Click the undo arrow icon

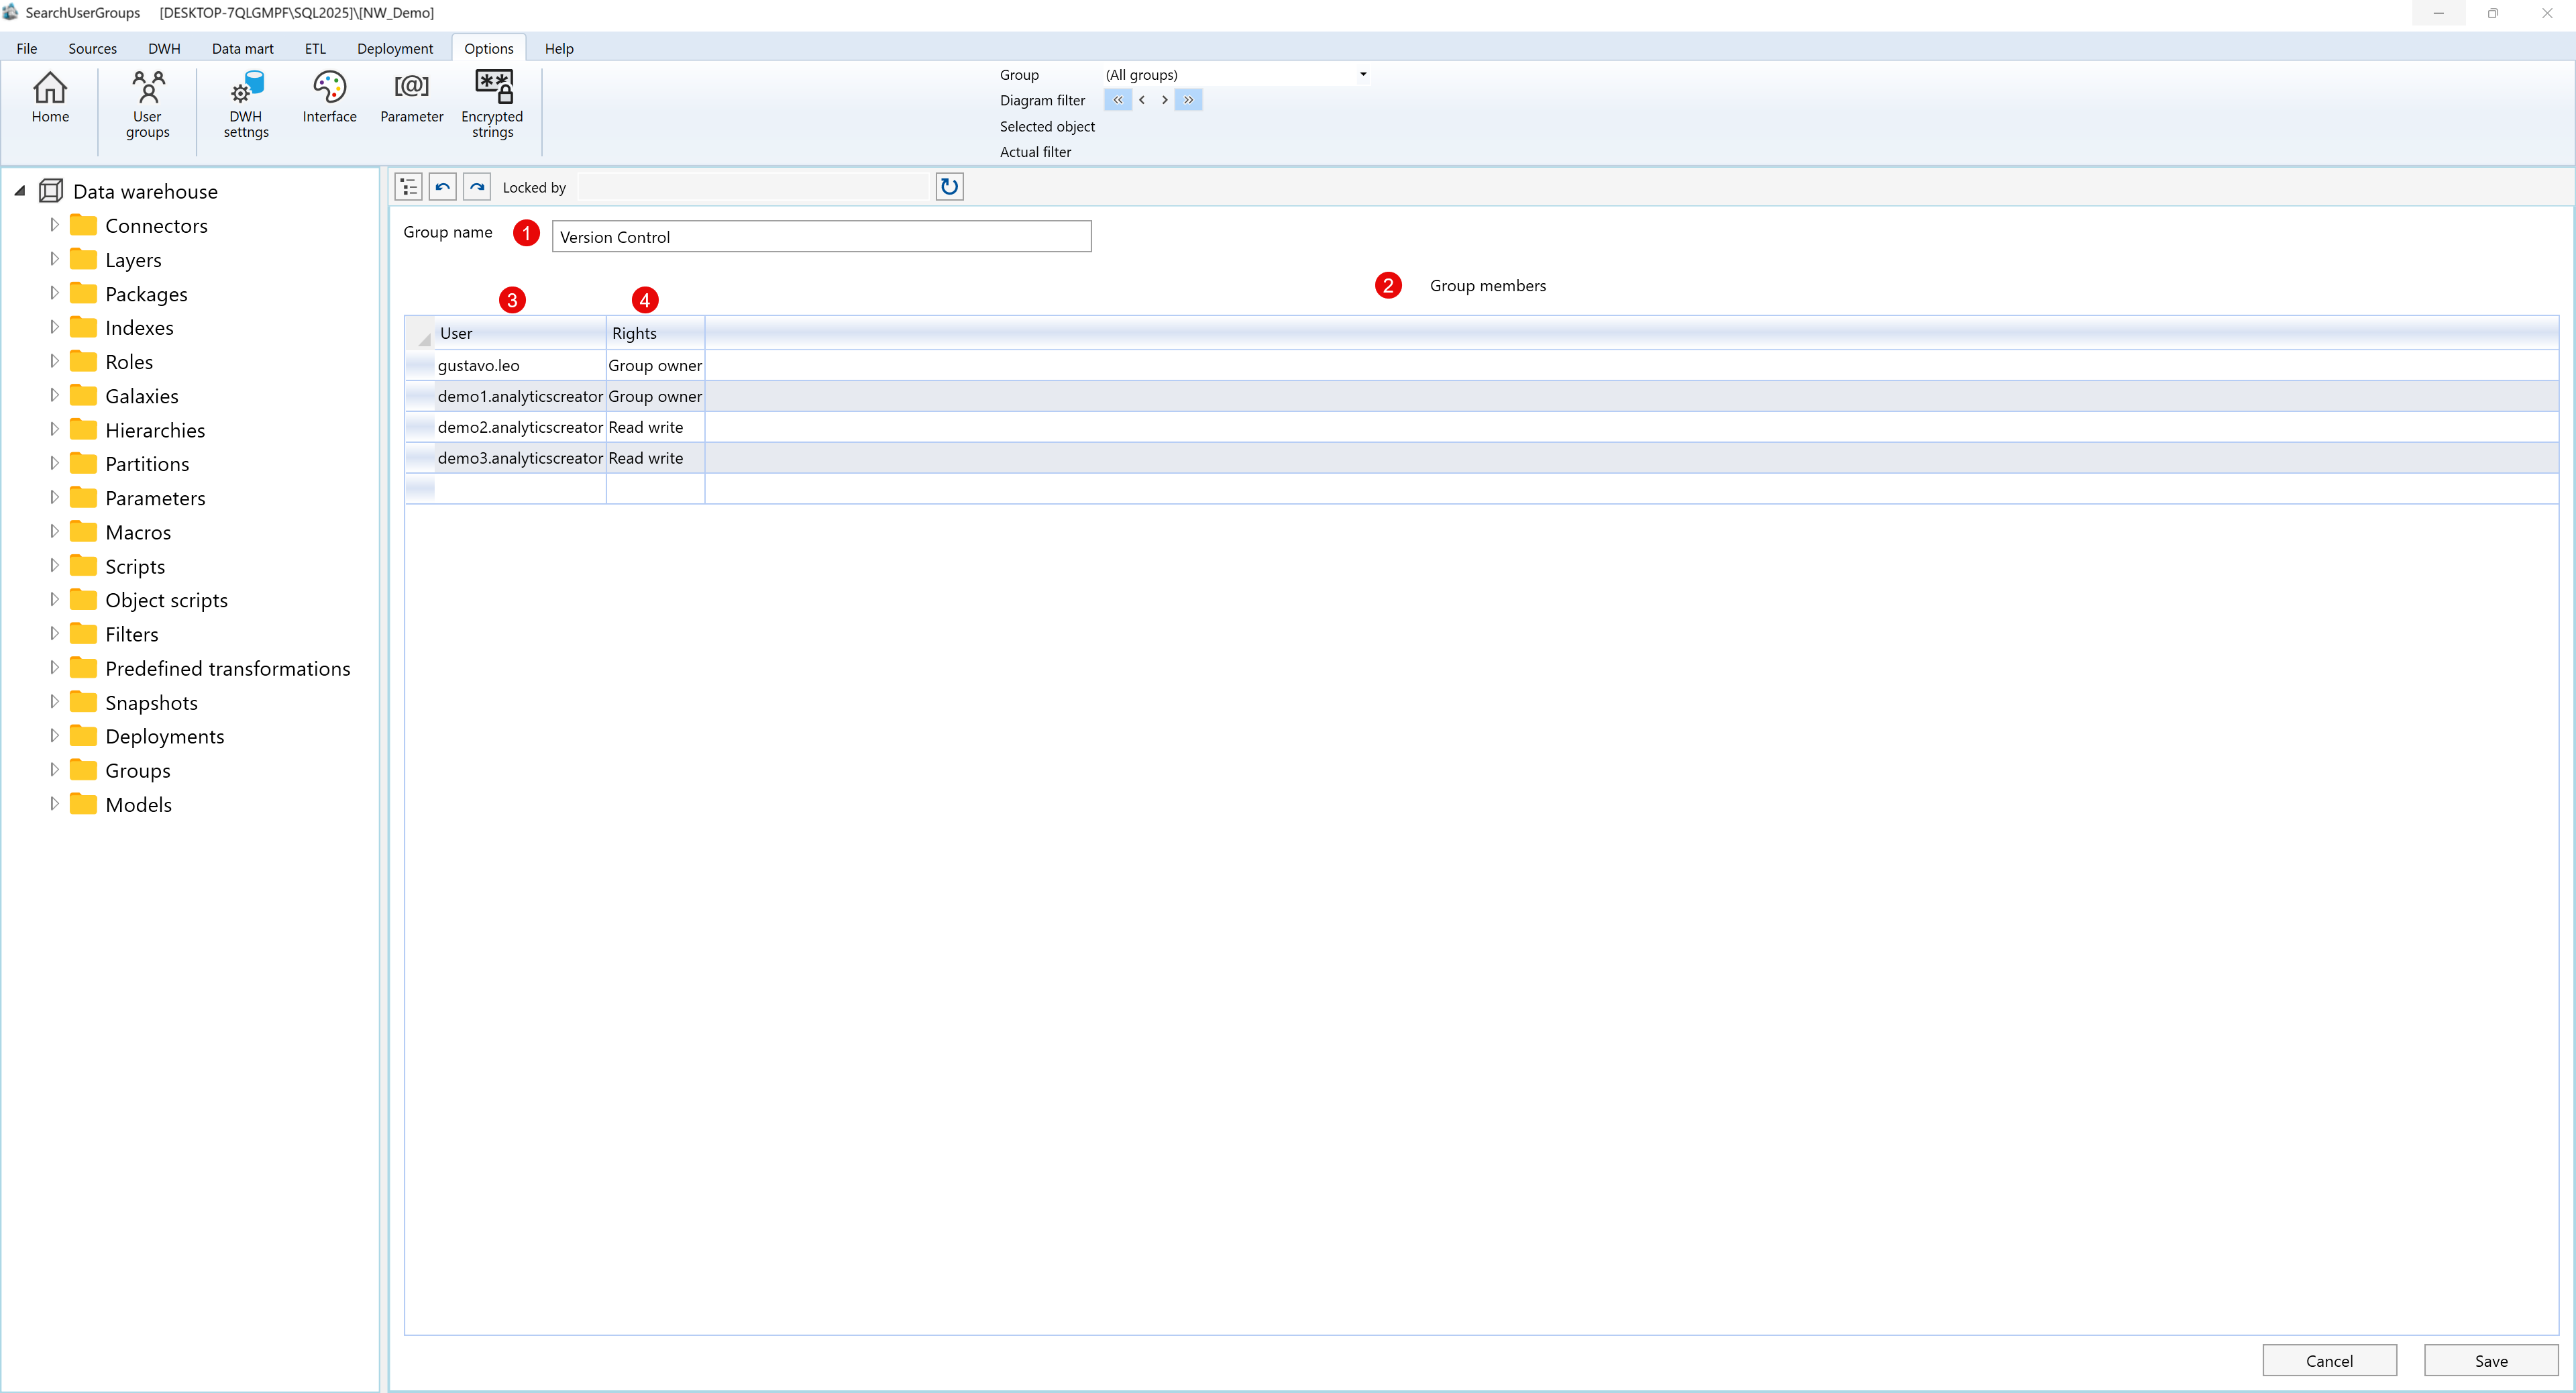[x=442, y=186]
